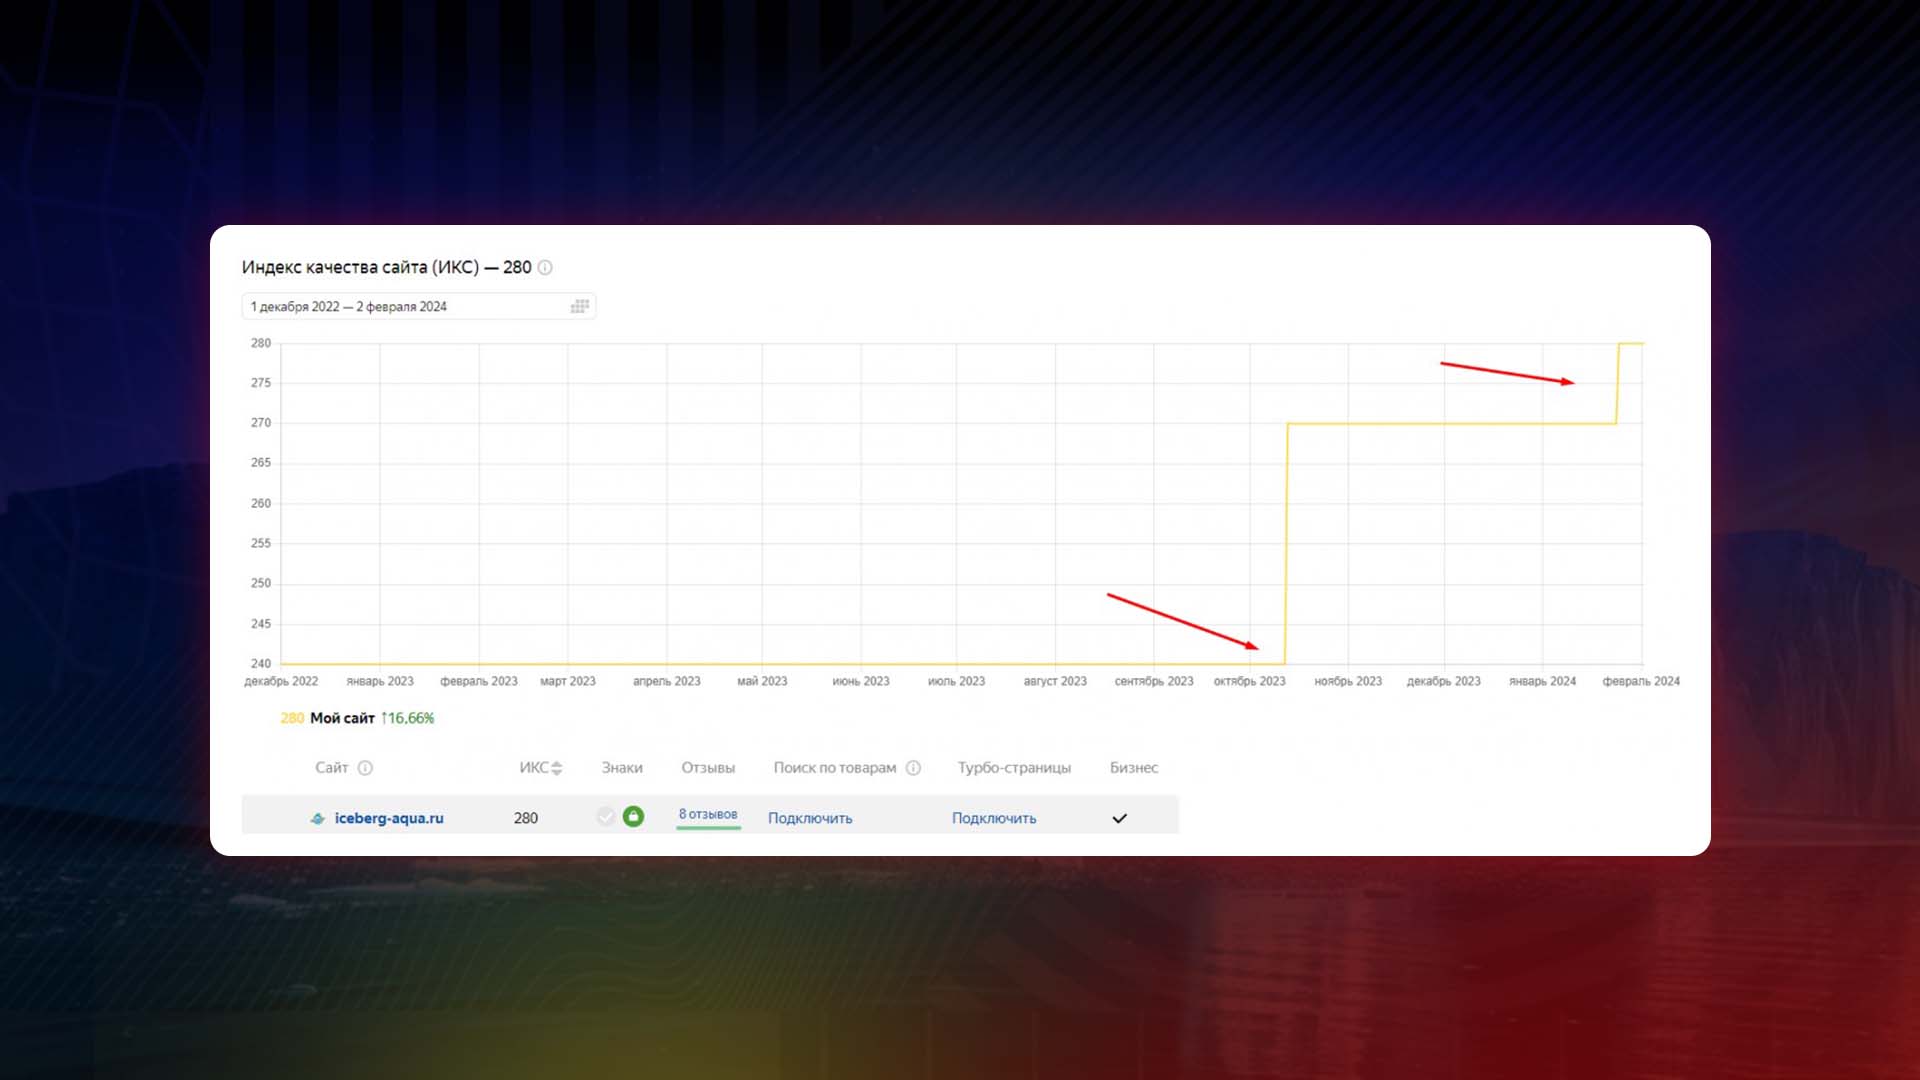Click the info icon beside Сайт header
Image resolution: width=1920 pixels, height=1080 pixels.
coord(365,768)
